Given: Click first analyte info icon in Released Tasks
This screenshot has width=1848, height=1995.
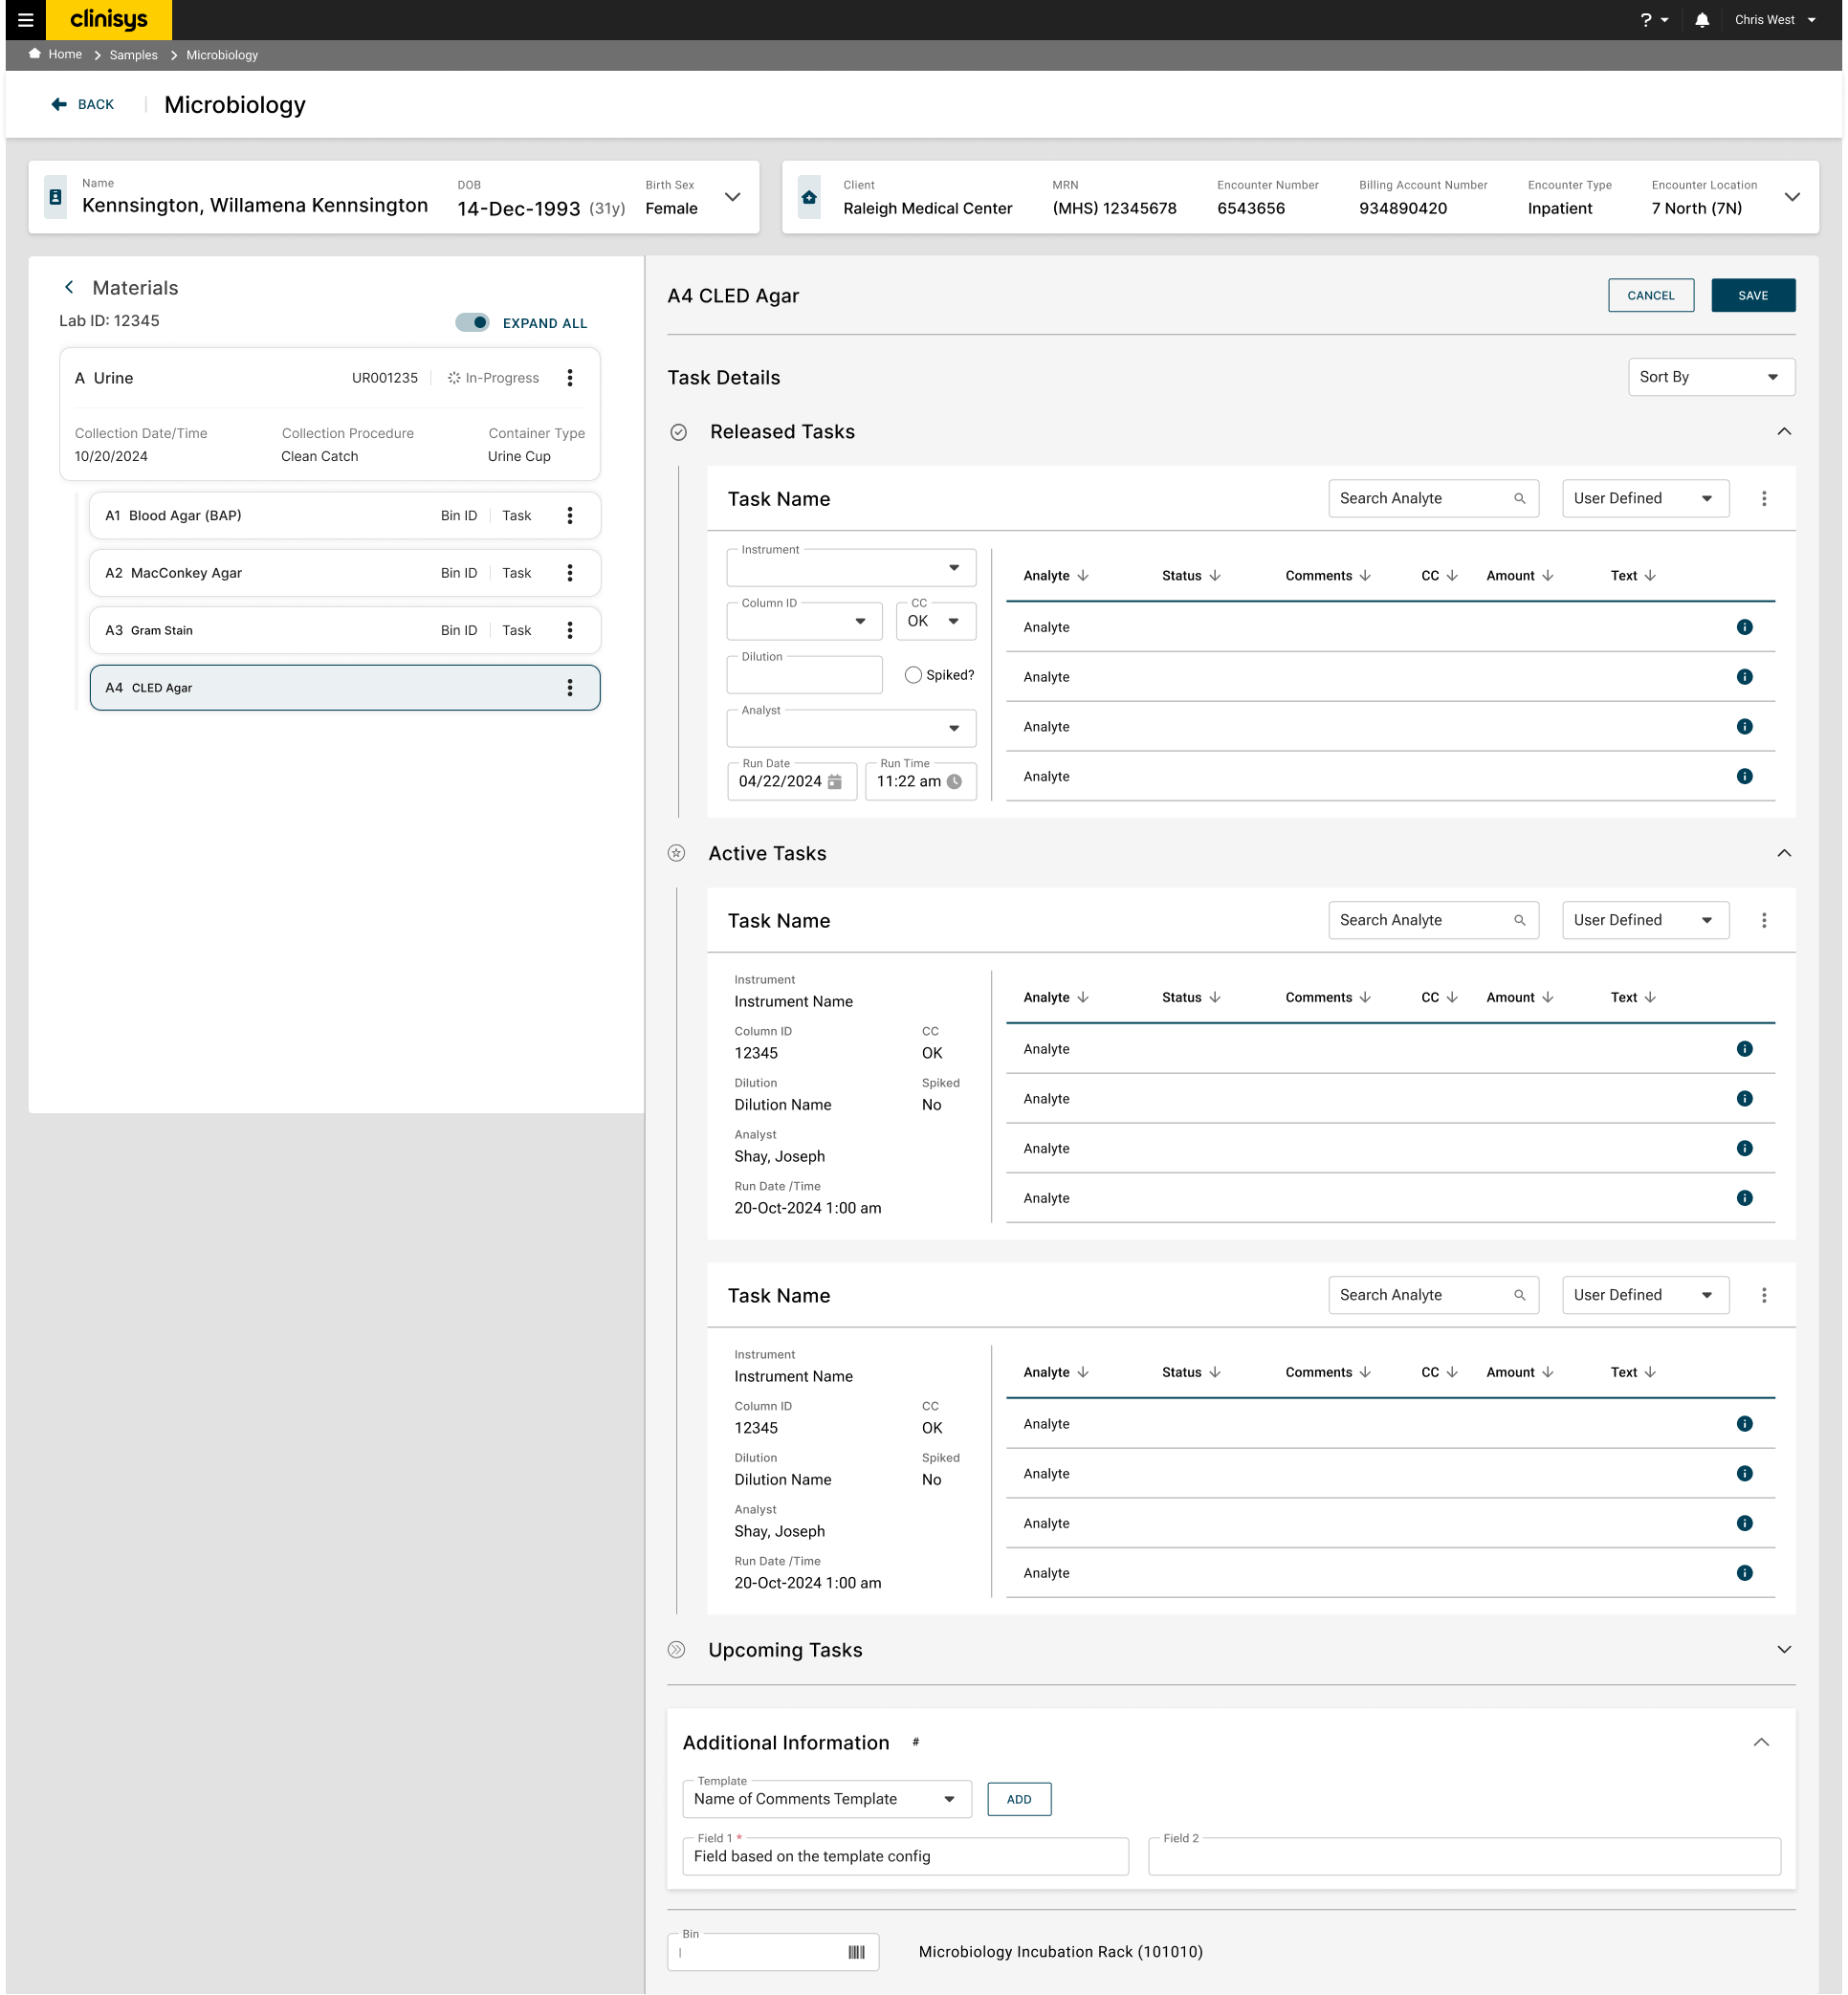Looking at the screenshot, I should pos(1745,627).
